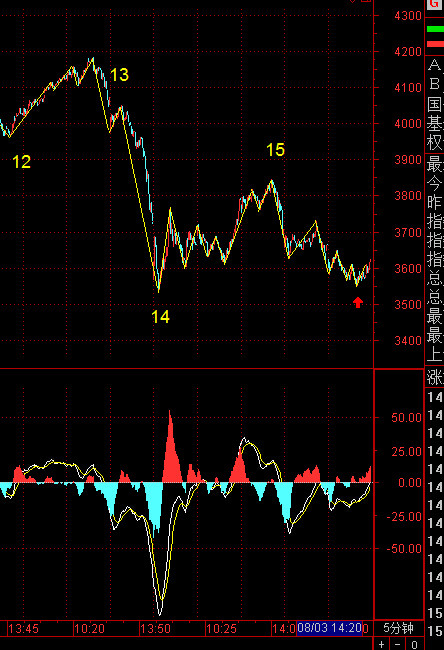Click the plus zoom-in button
Image resolution: width=444 pixels, height=650 pixels.
pyautogui.click(x=382, y=644)
